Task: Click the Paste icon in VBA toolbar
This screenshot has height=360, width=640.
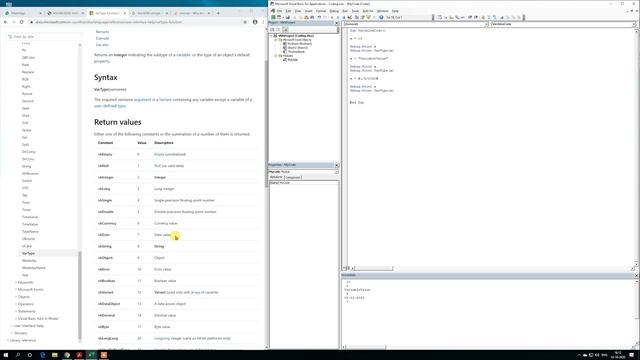Action: click(306, 18)
